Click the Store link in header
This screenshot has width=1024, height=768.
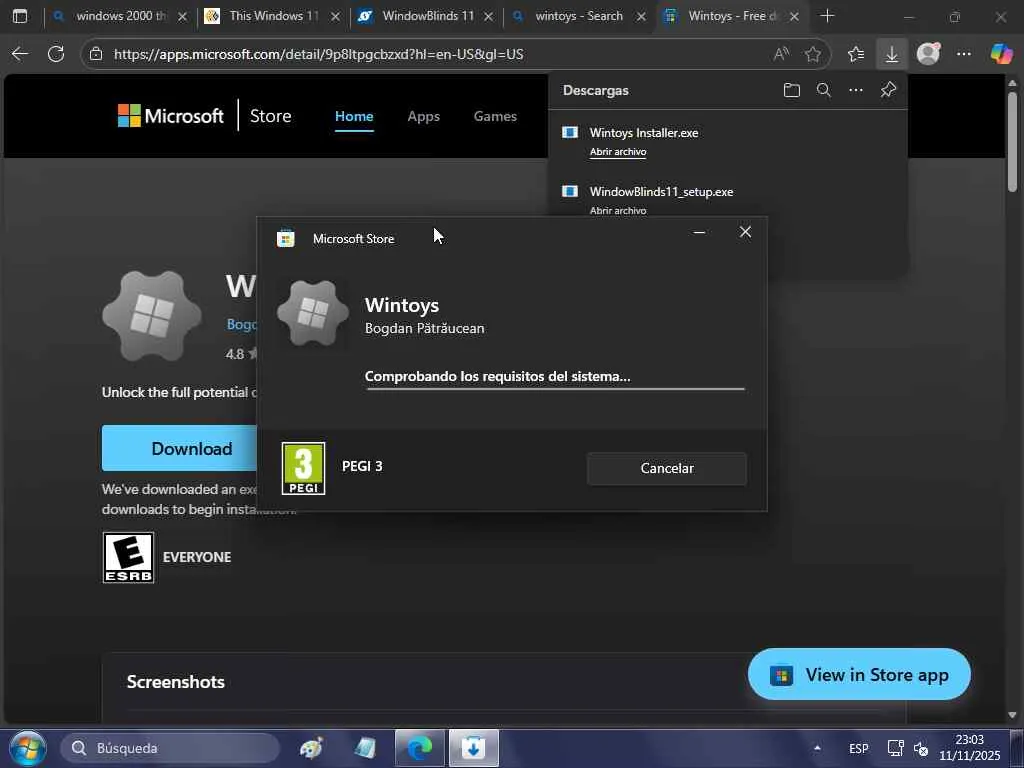point(270,116)
